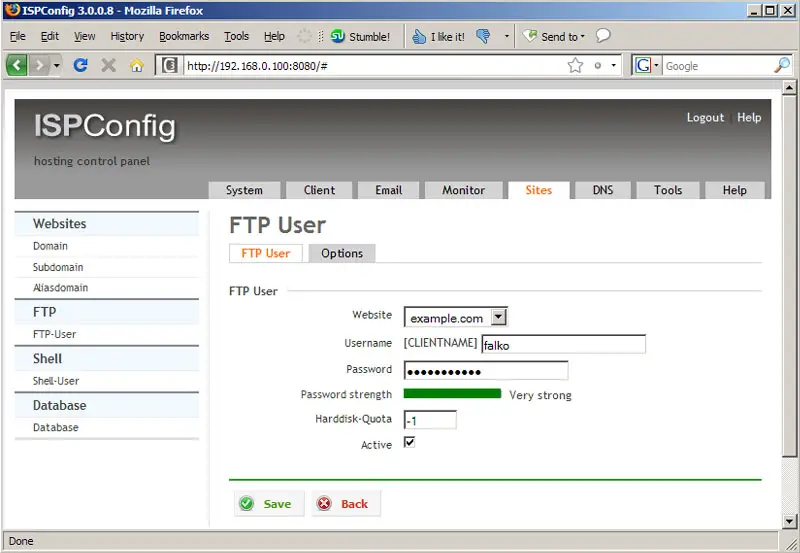Open the Tools menu in menu bar
The image size is (800, 553).
pos(236,36)
